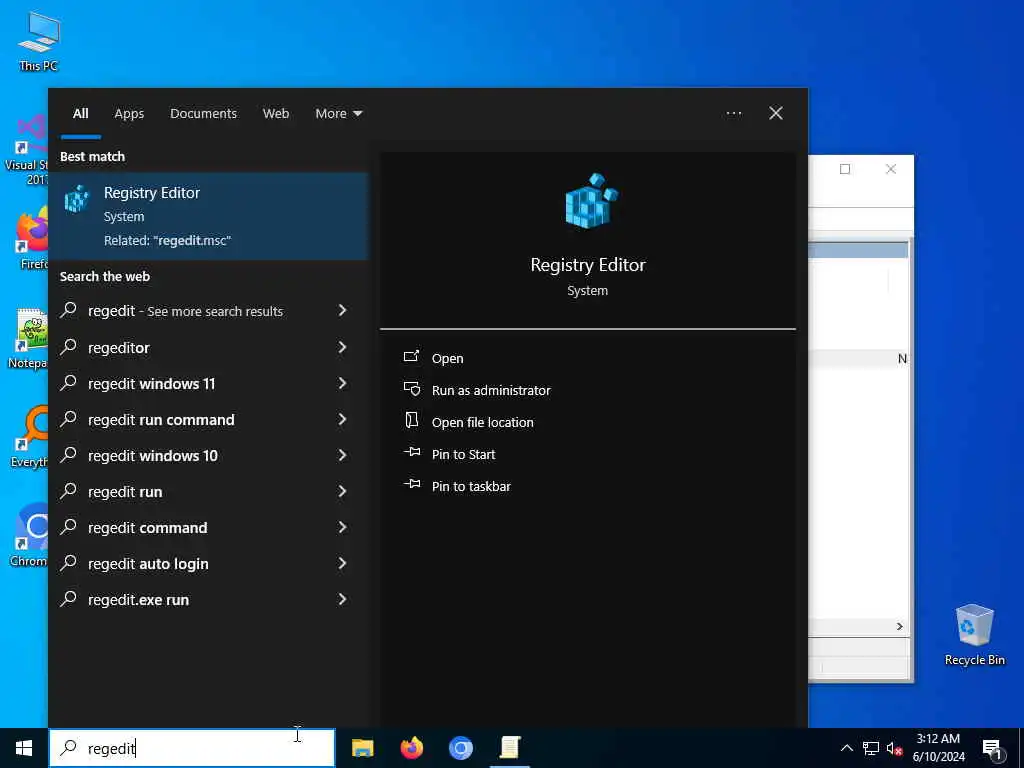Click the magnifier icon beside 'regedit windows 11'
This screenshot has width=1024, height=768.
click(x=69, y=382)
